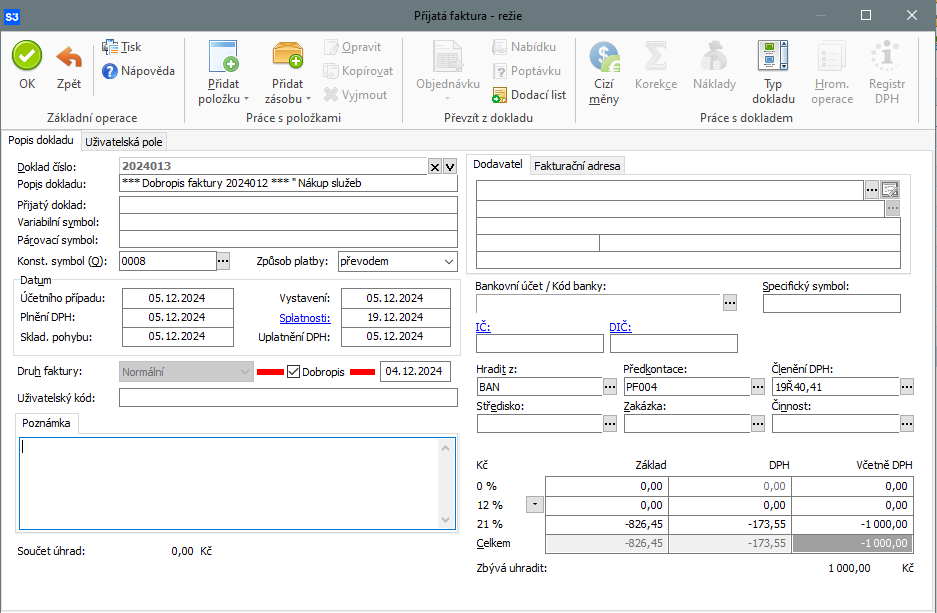Screen dimensions: 937x613
Task: Open the Konst. symbol lookup button
Action: click(x=223, y=261)
